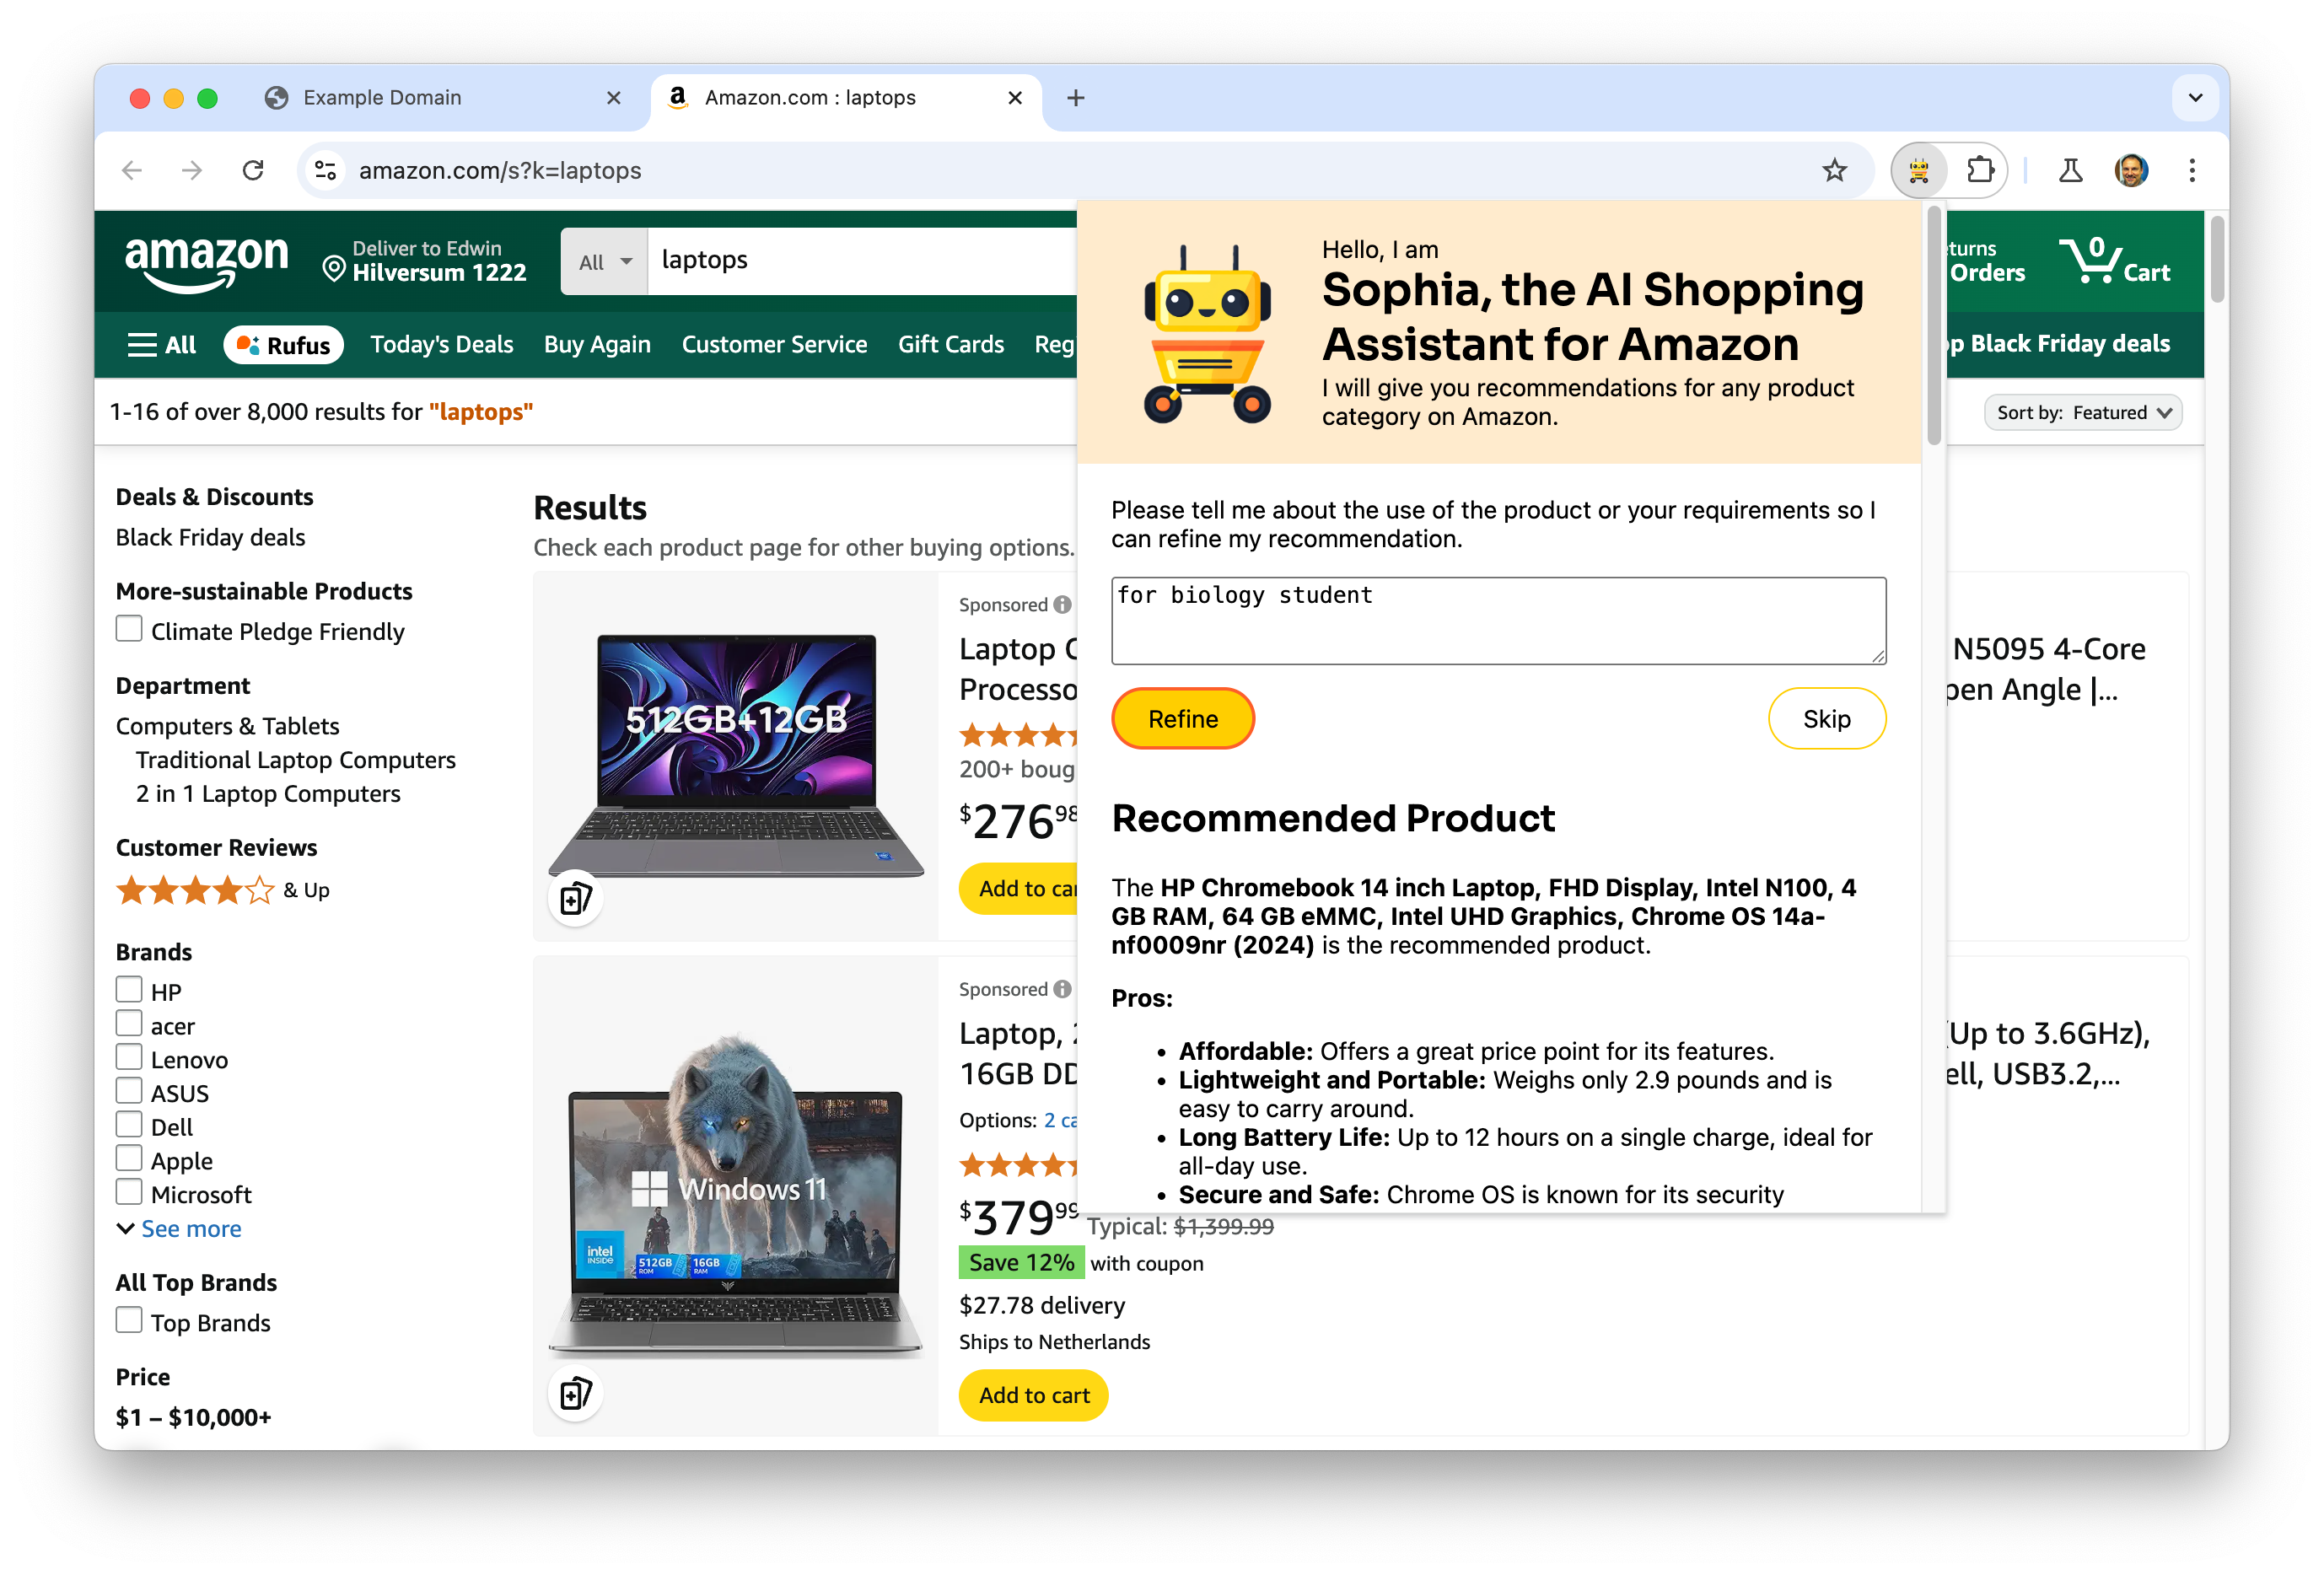Bookmark this page with the star icon
The width and height of the screenshot is (2324, 1575).
(1833, 171)
